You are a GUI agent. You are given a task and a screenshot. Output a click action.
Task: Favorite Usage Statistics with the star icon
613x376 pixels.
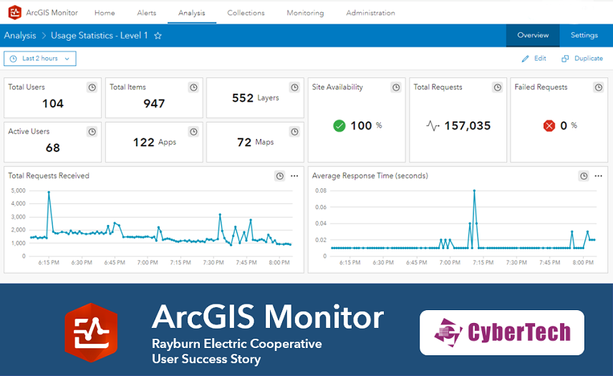click(158, 36)
